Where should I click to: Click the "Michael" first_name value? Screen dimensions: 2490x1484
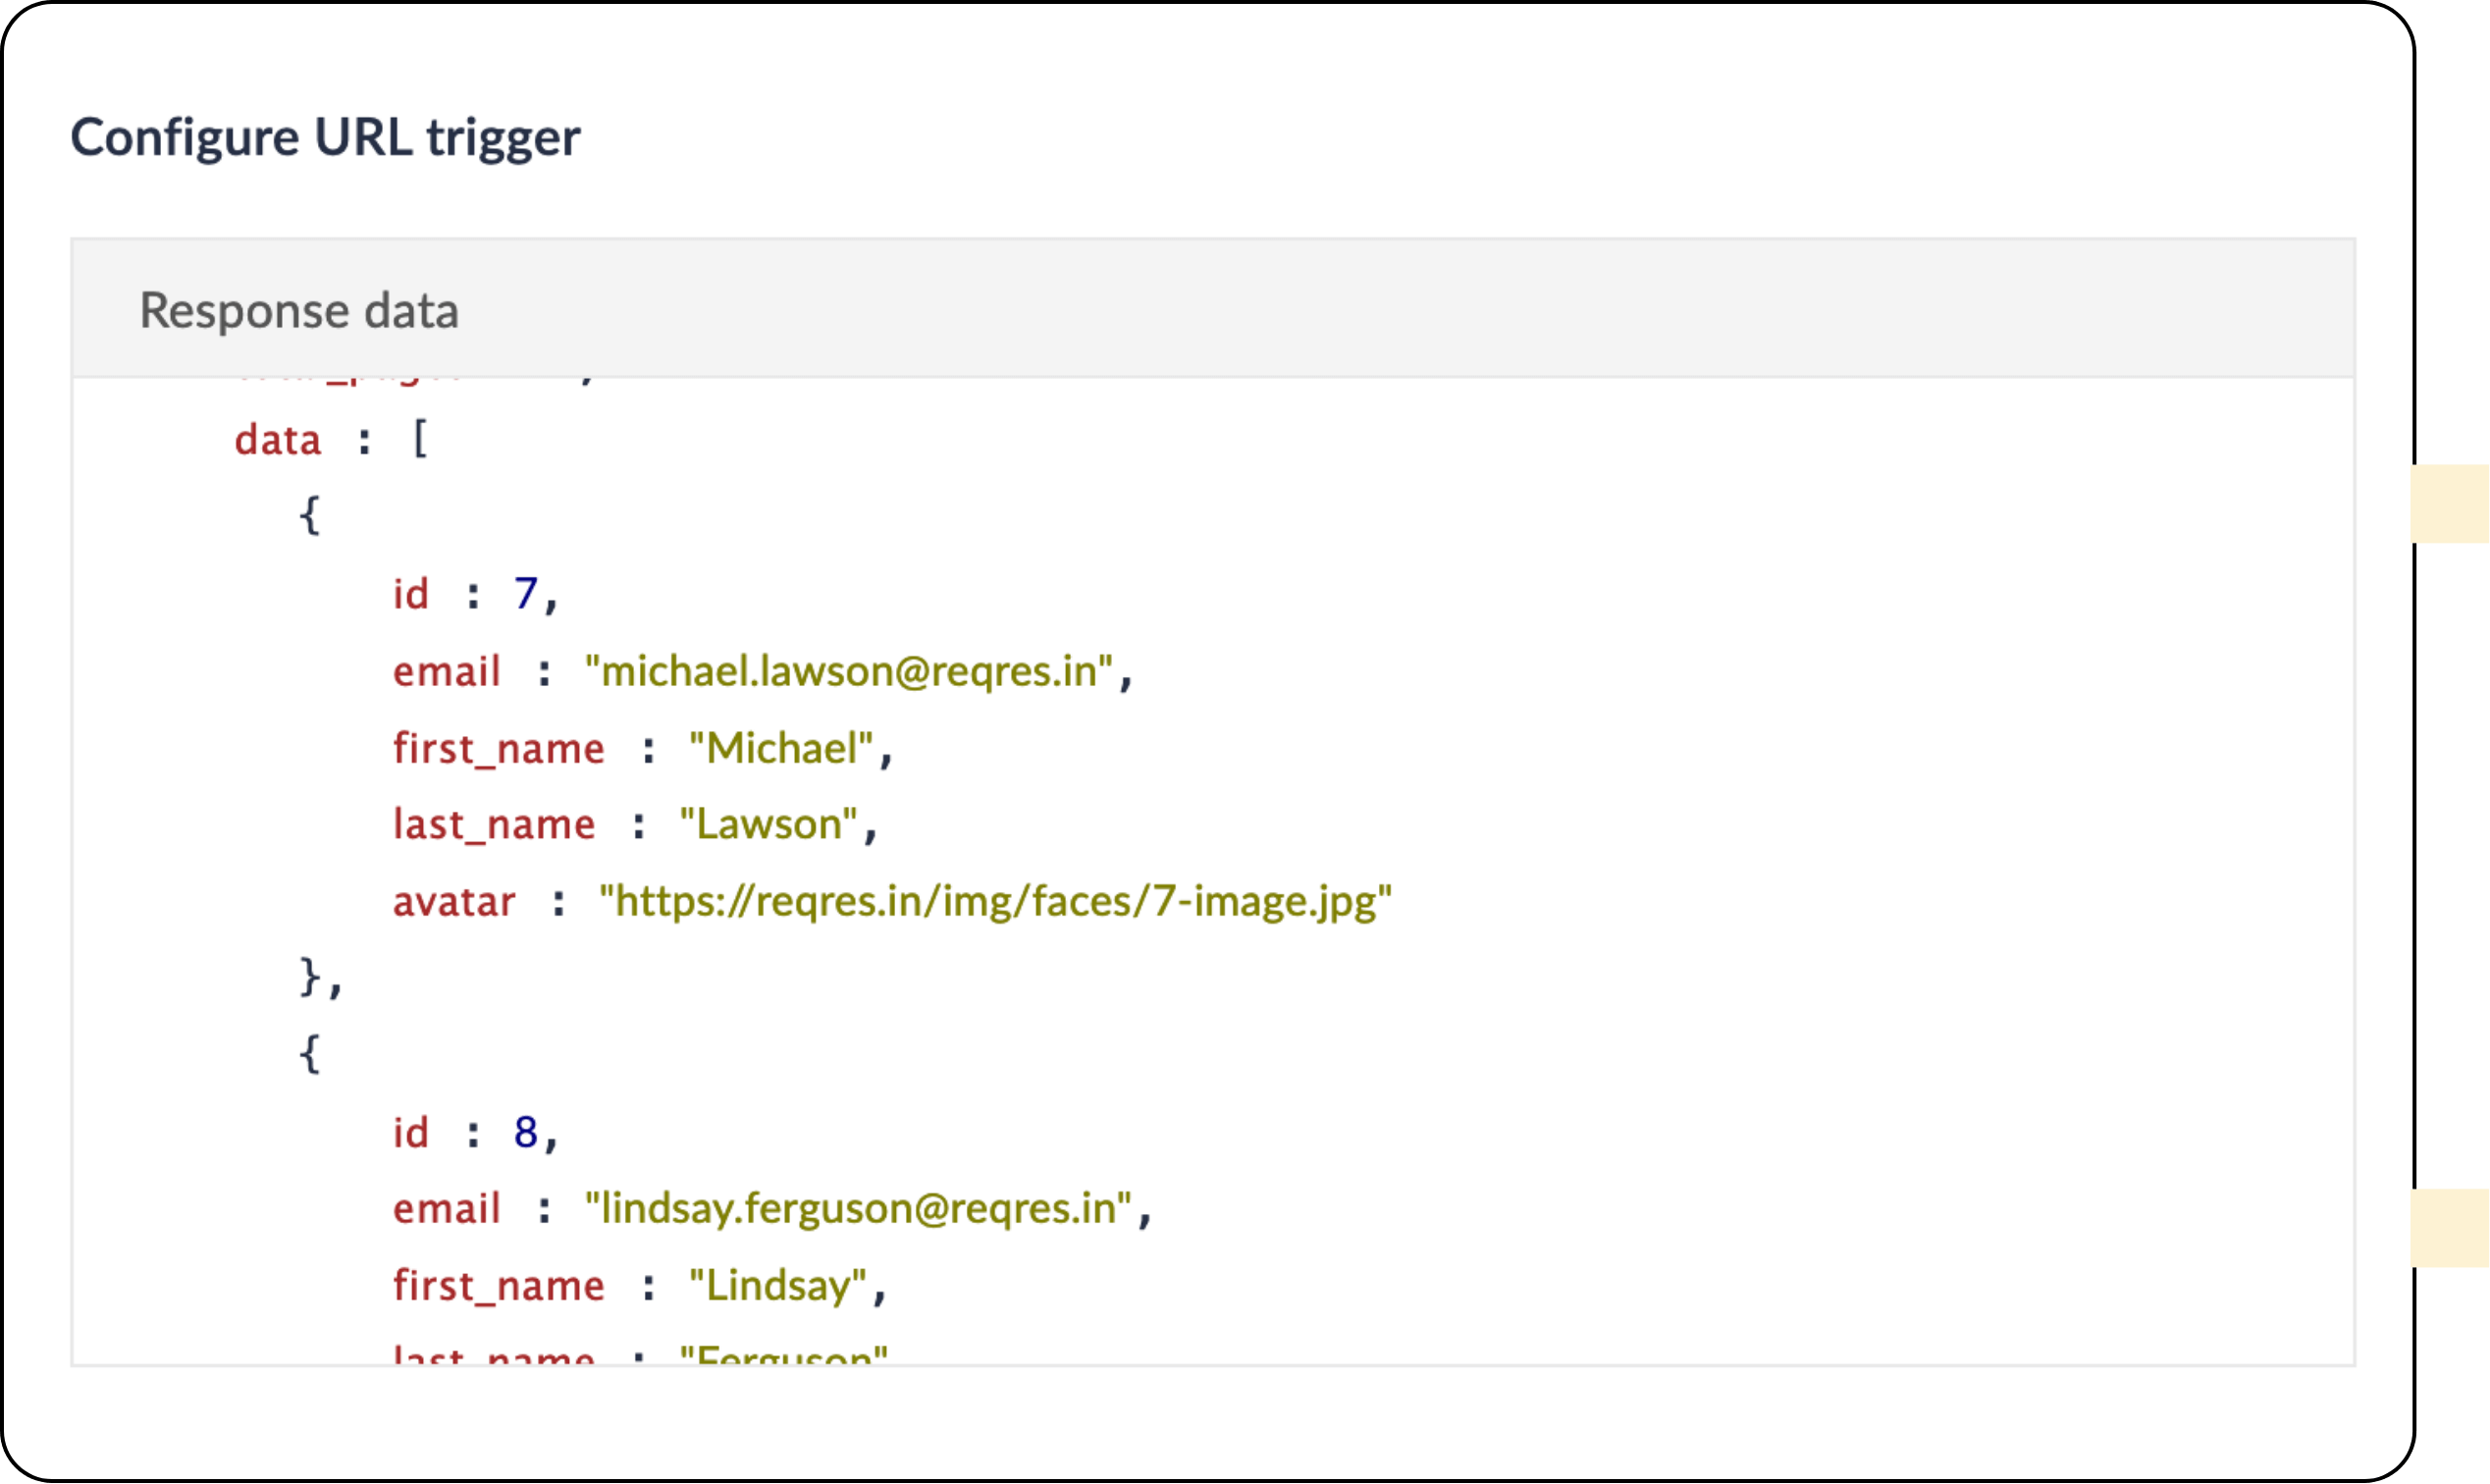(780, 748)
